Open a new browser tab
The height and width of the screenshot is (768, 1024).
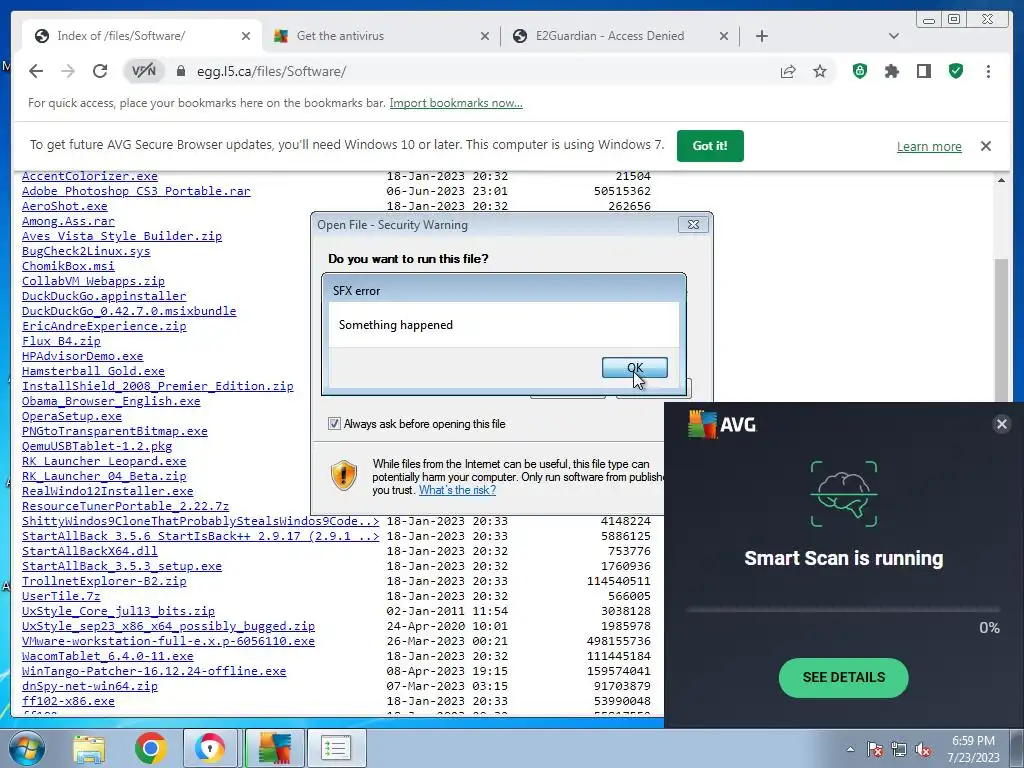click(x=761, y=36)
